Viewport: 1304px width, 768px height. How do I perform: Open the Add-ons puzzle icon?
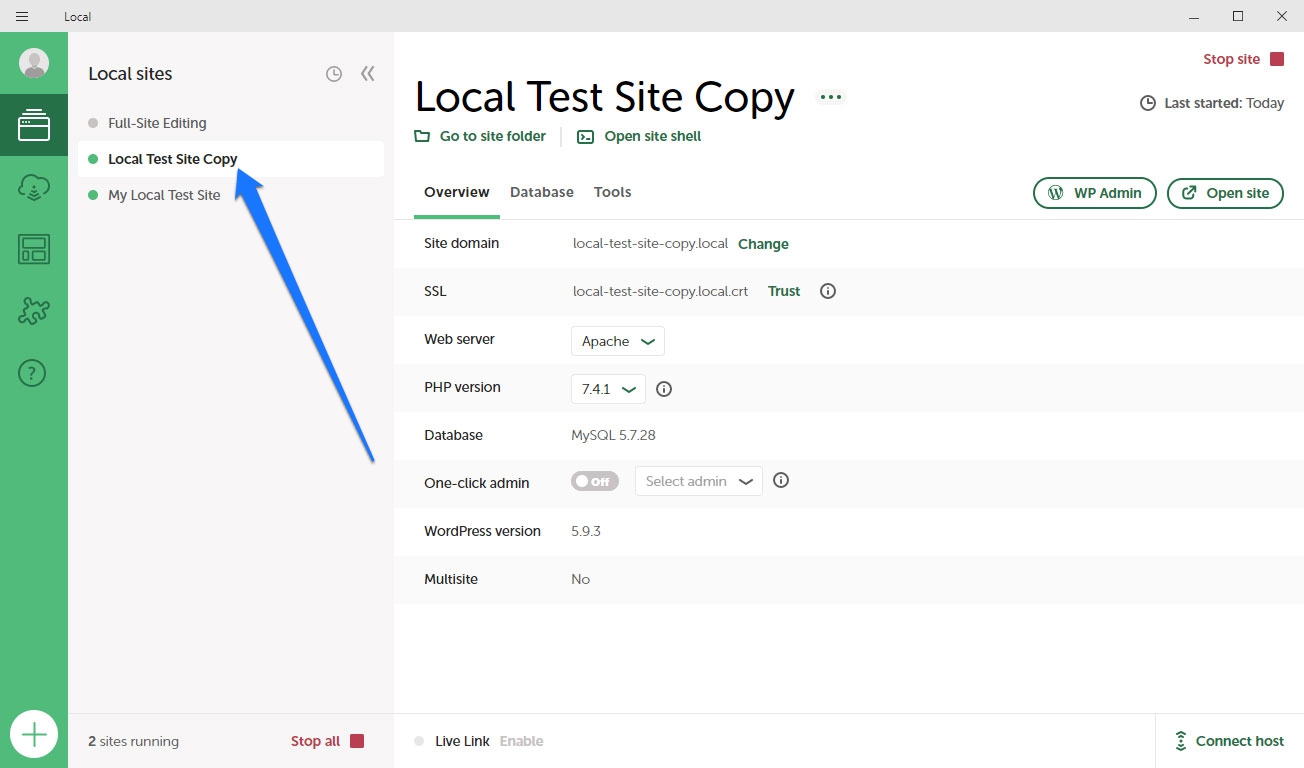[34, 311]
